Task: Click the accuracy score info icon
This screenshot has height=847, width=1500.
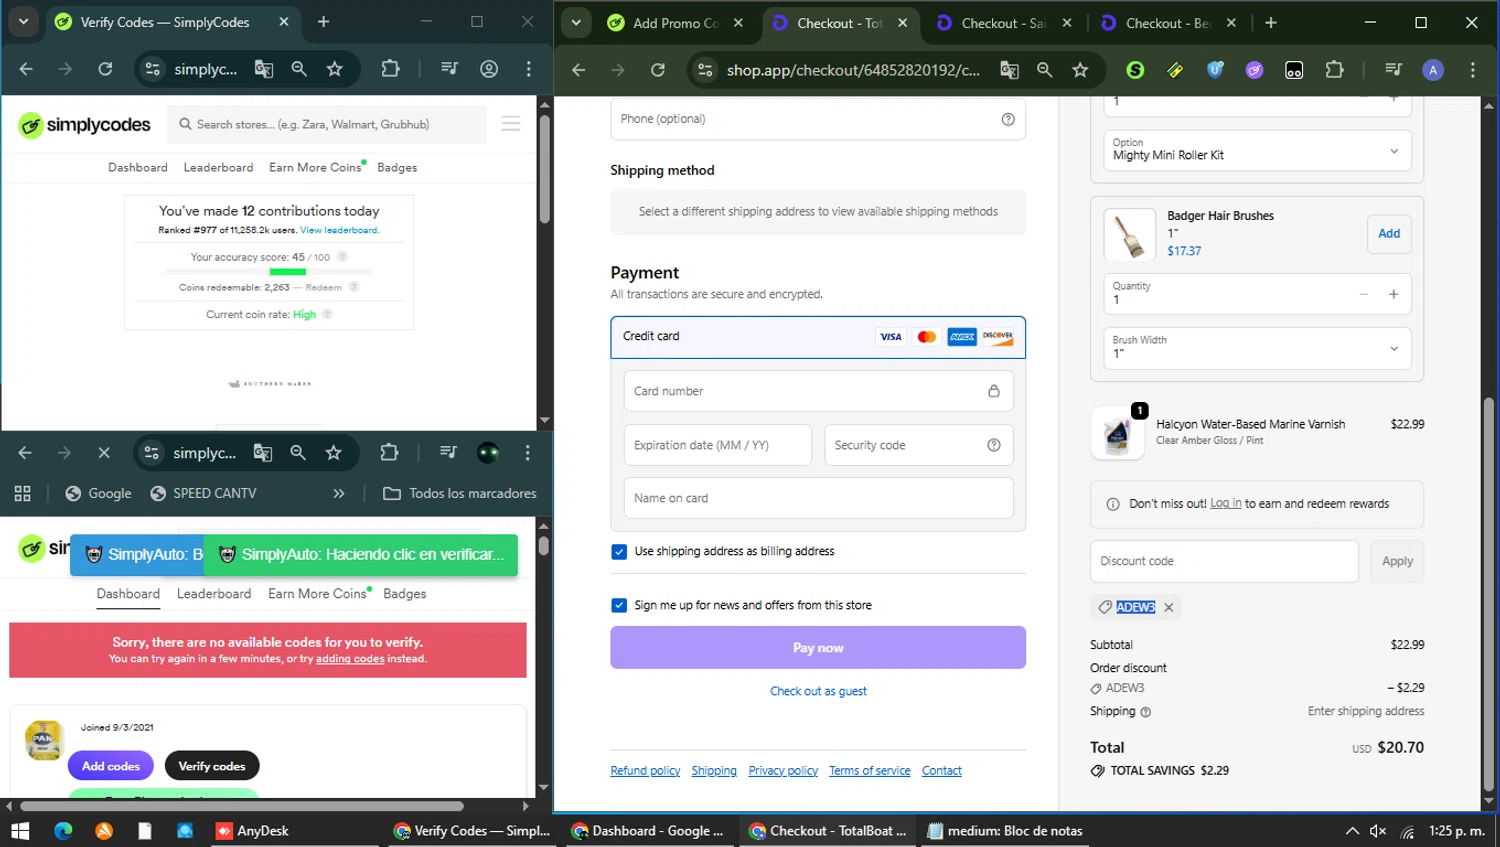Action: [342, 257]
